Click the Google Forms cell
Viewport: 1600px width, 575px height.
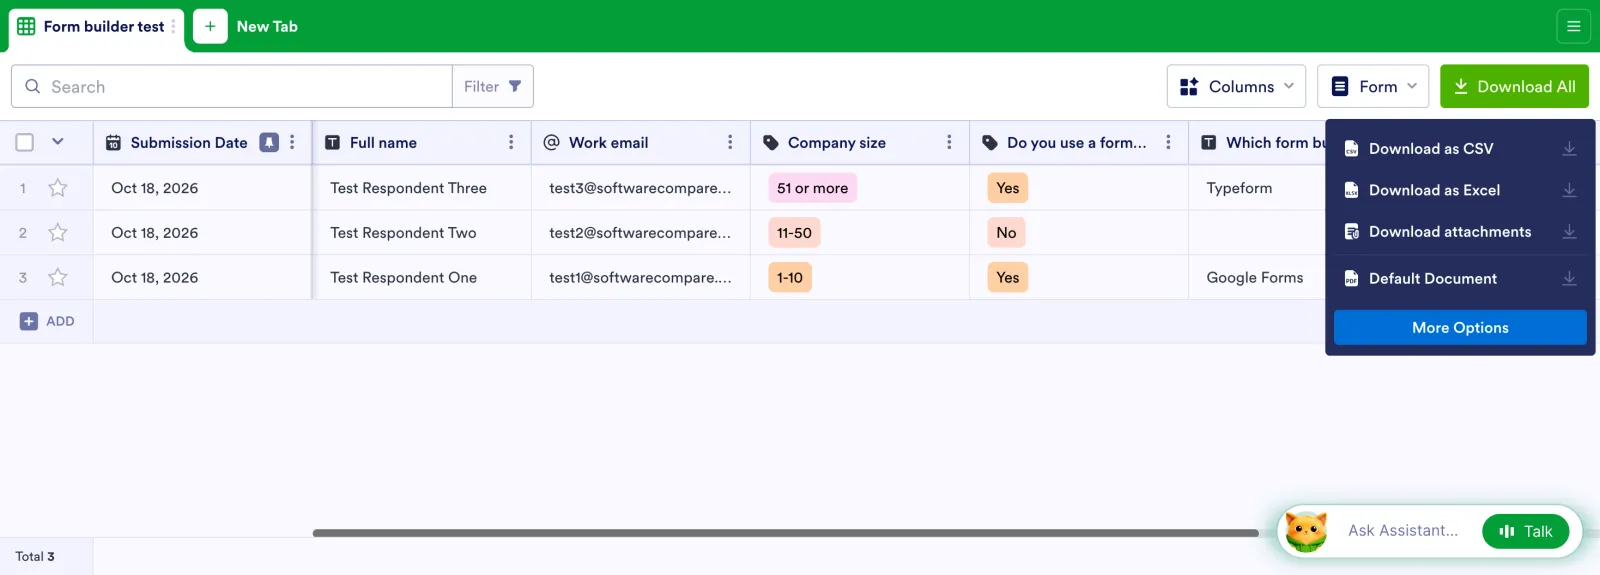tap(1257, 278)
